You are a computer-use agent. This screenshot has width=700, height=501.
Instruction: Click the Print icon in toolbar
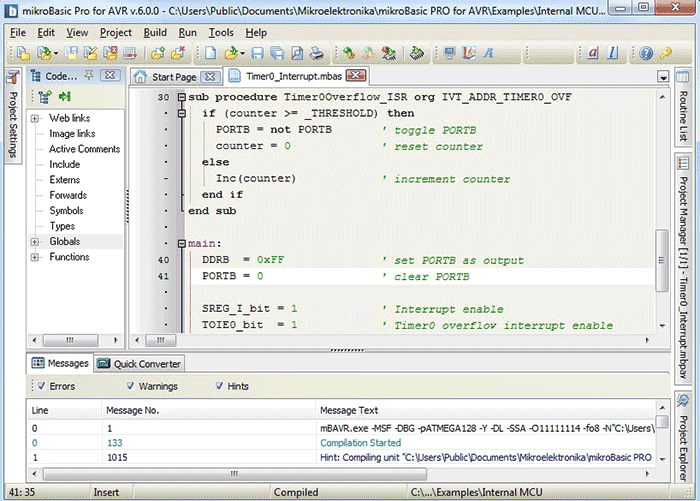click(315, 53)
